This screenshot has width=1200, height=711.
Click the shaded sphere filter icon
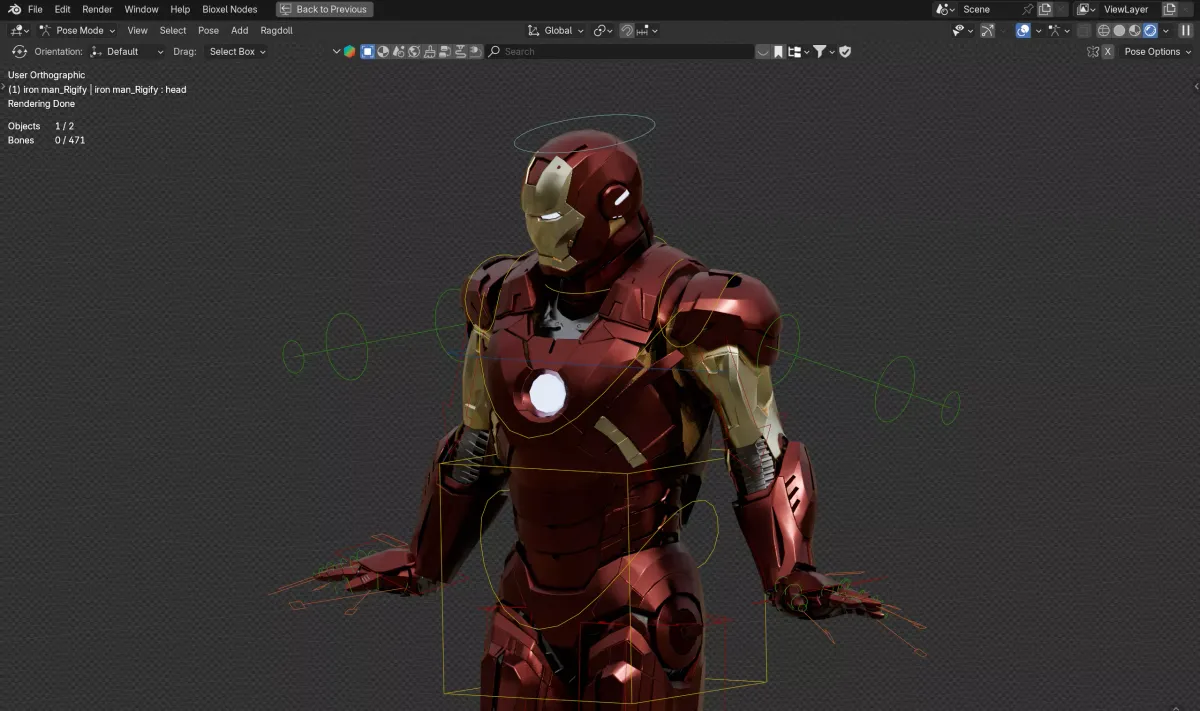(383, 51)
